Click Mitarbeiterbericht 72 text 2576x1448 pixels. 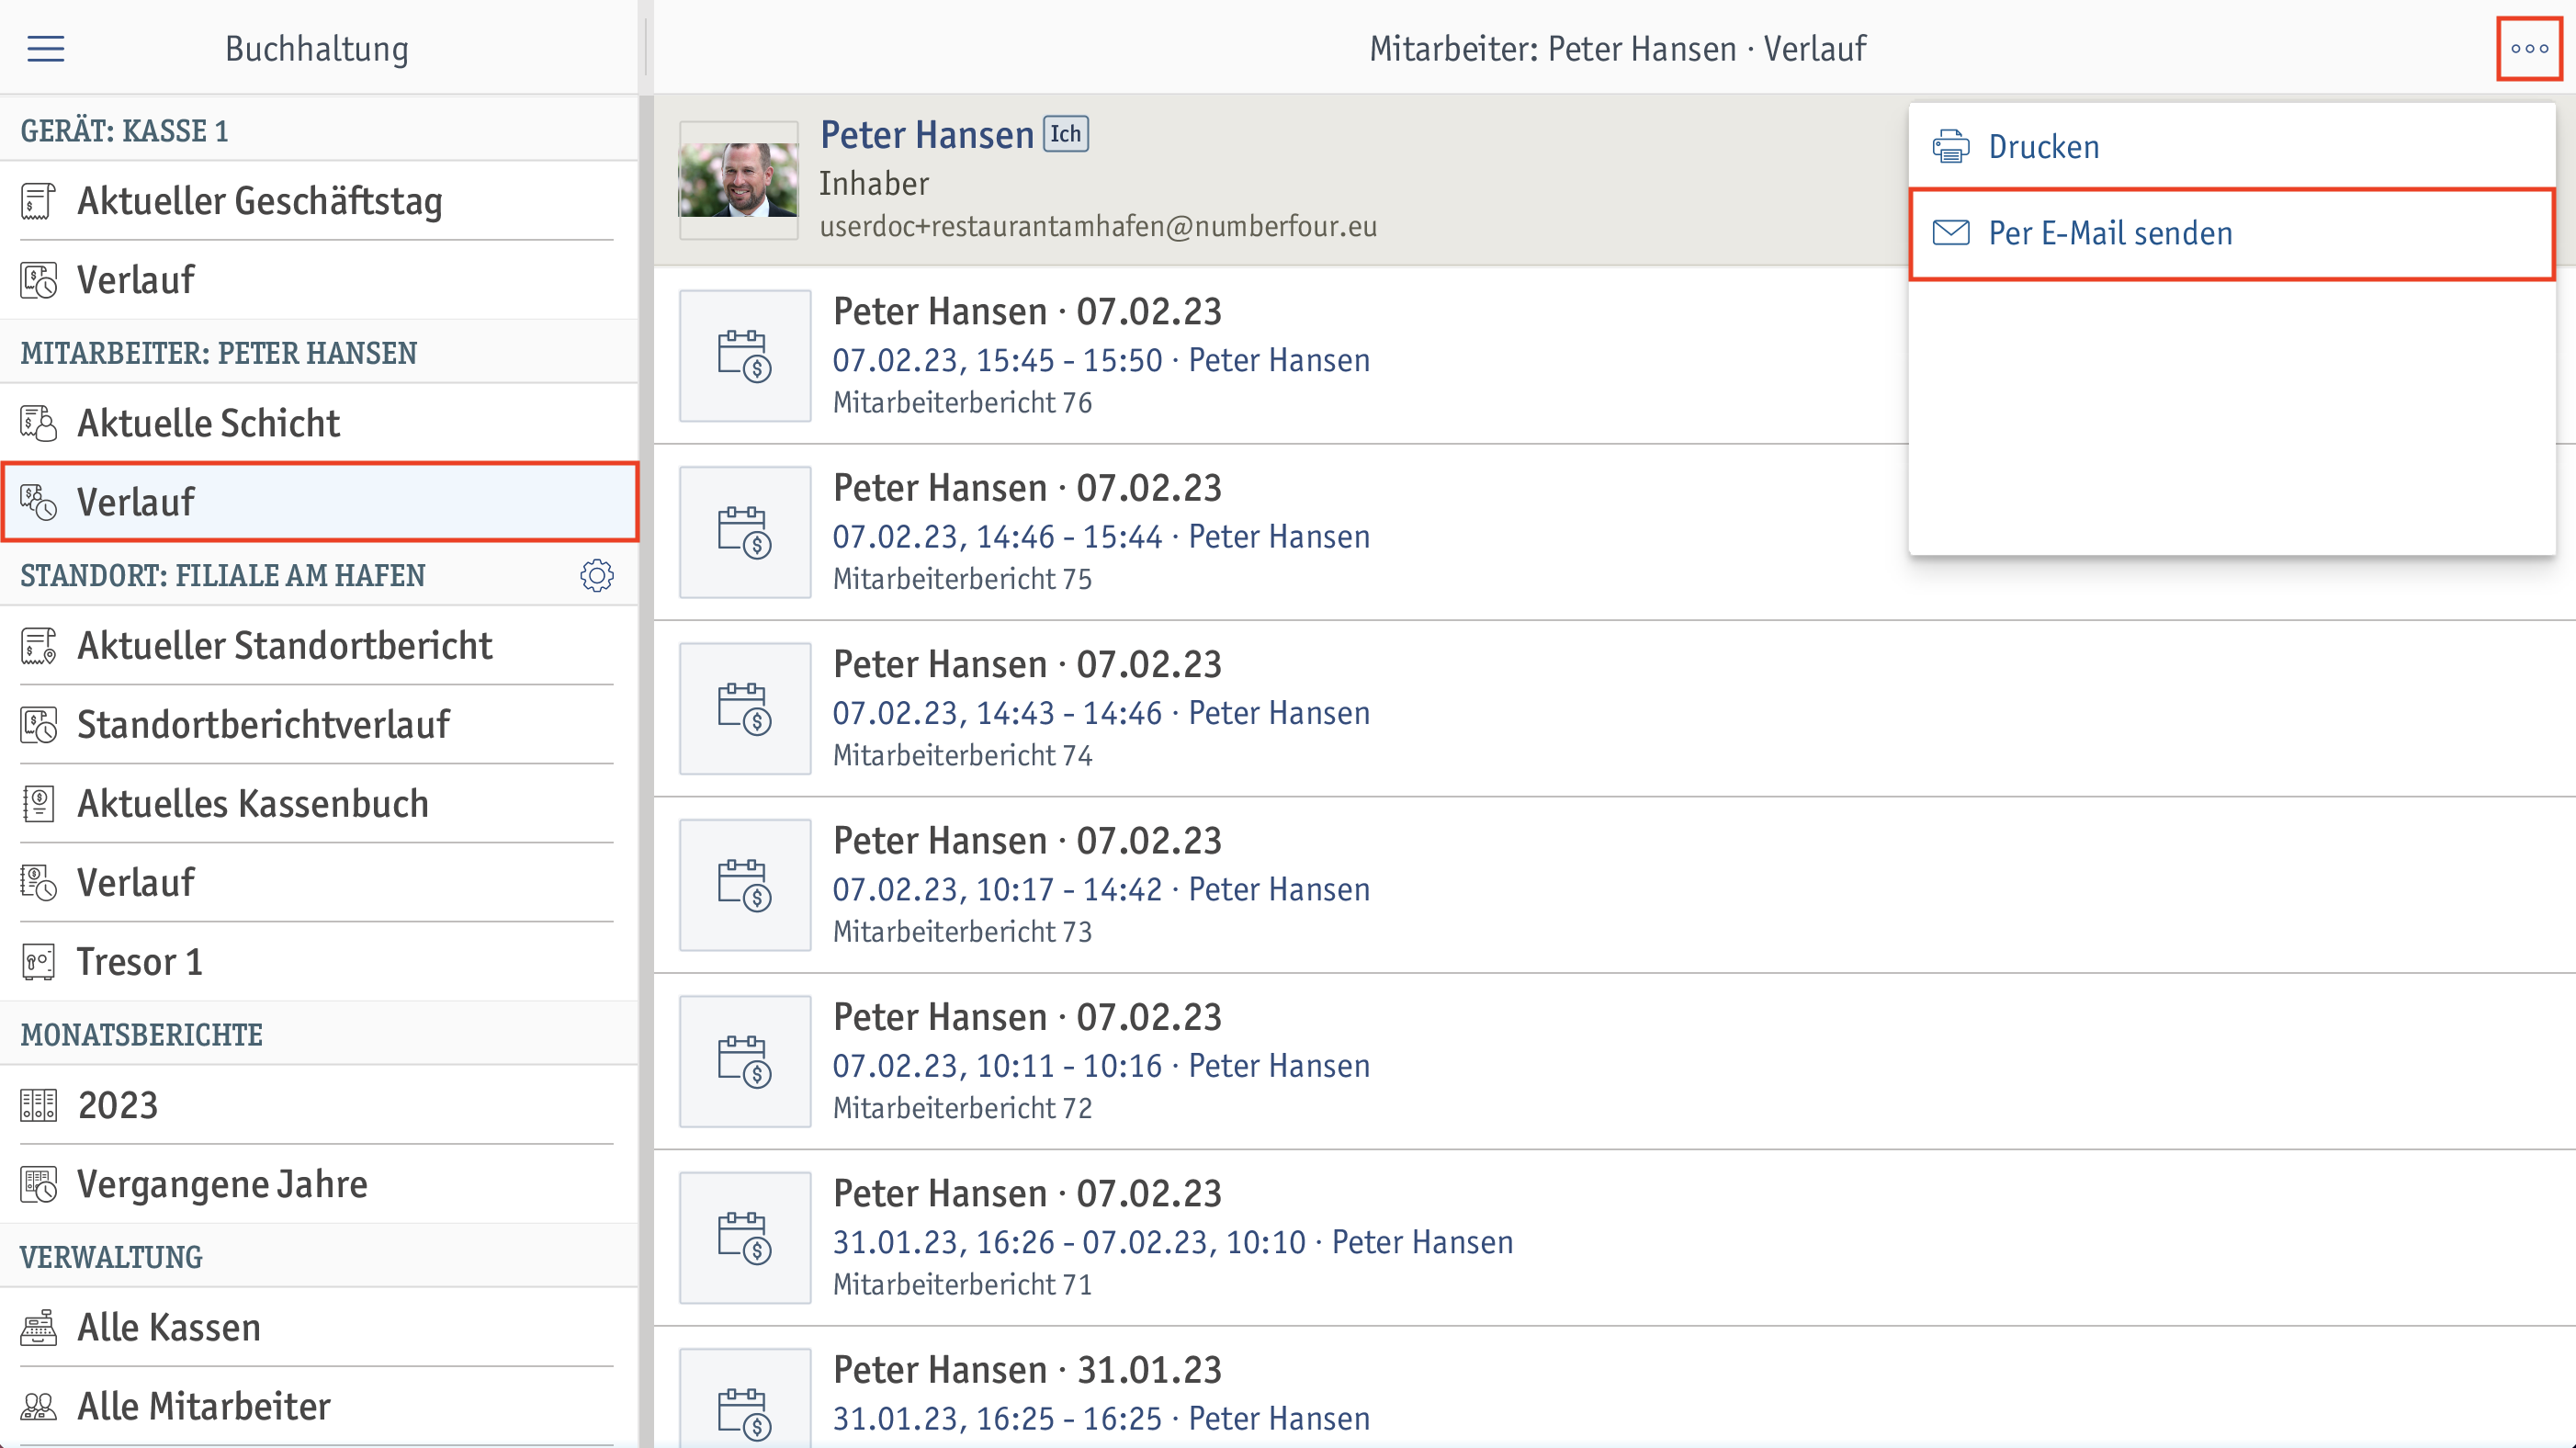tap(962, 1109)
